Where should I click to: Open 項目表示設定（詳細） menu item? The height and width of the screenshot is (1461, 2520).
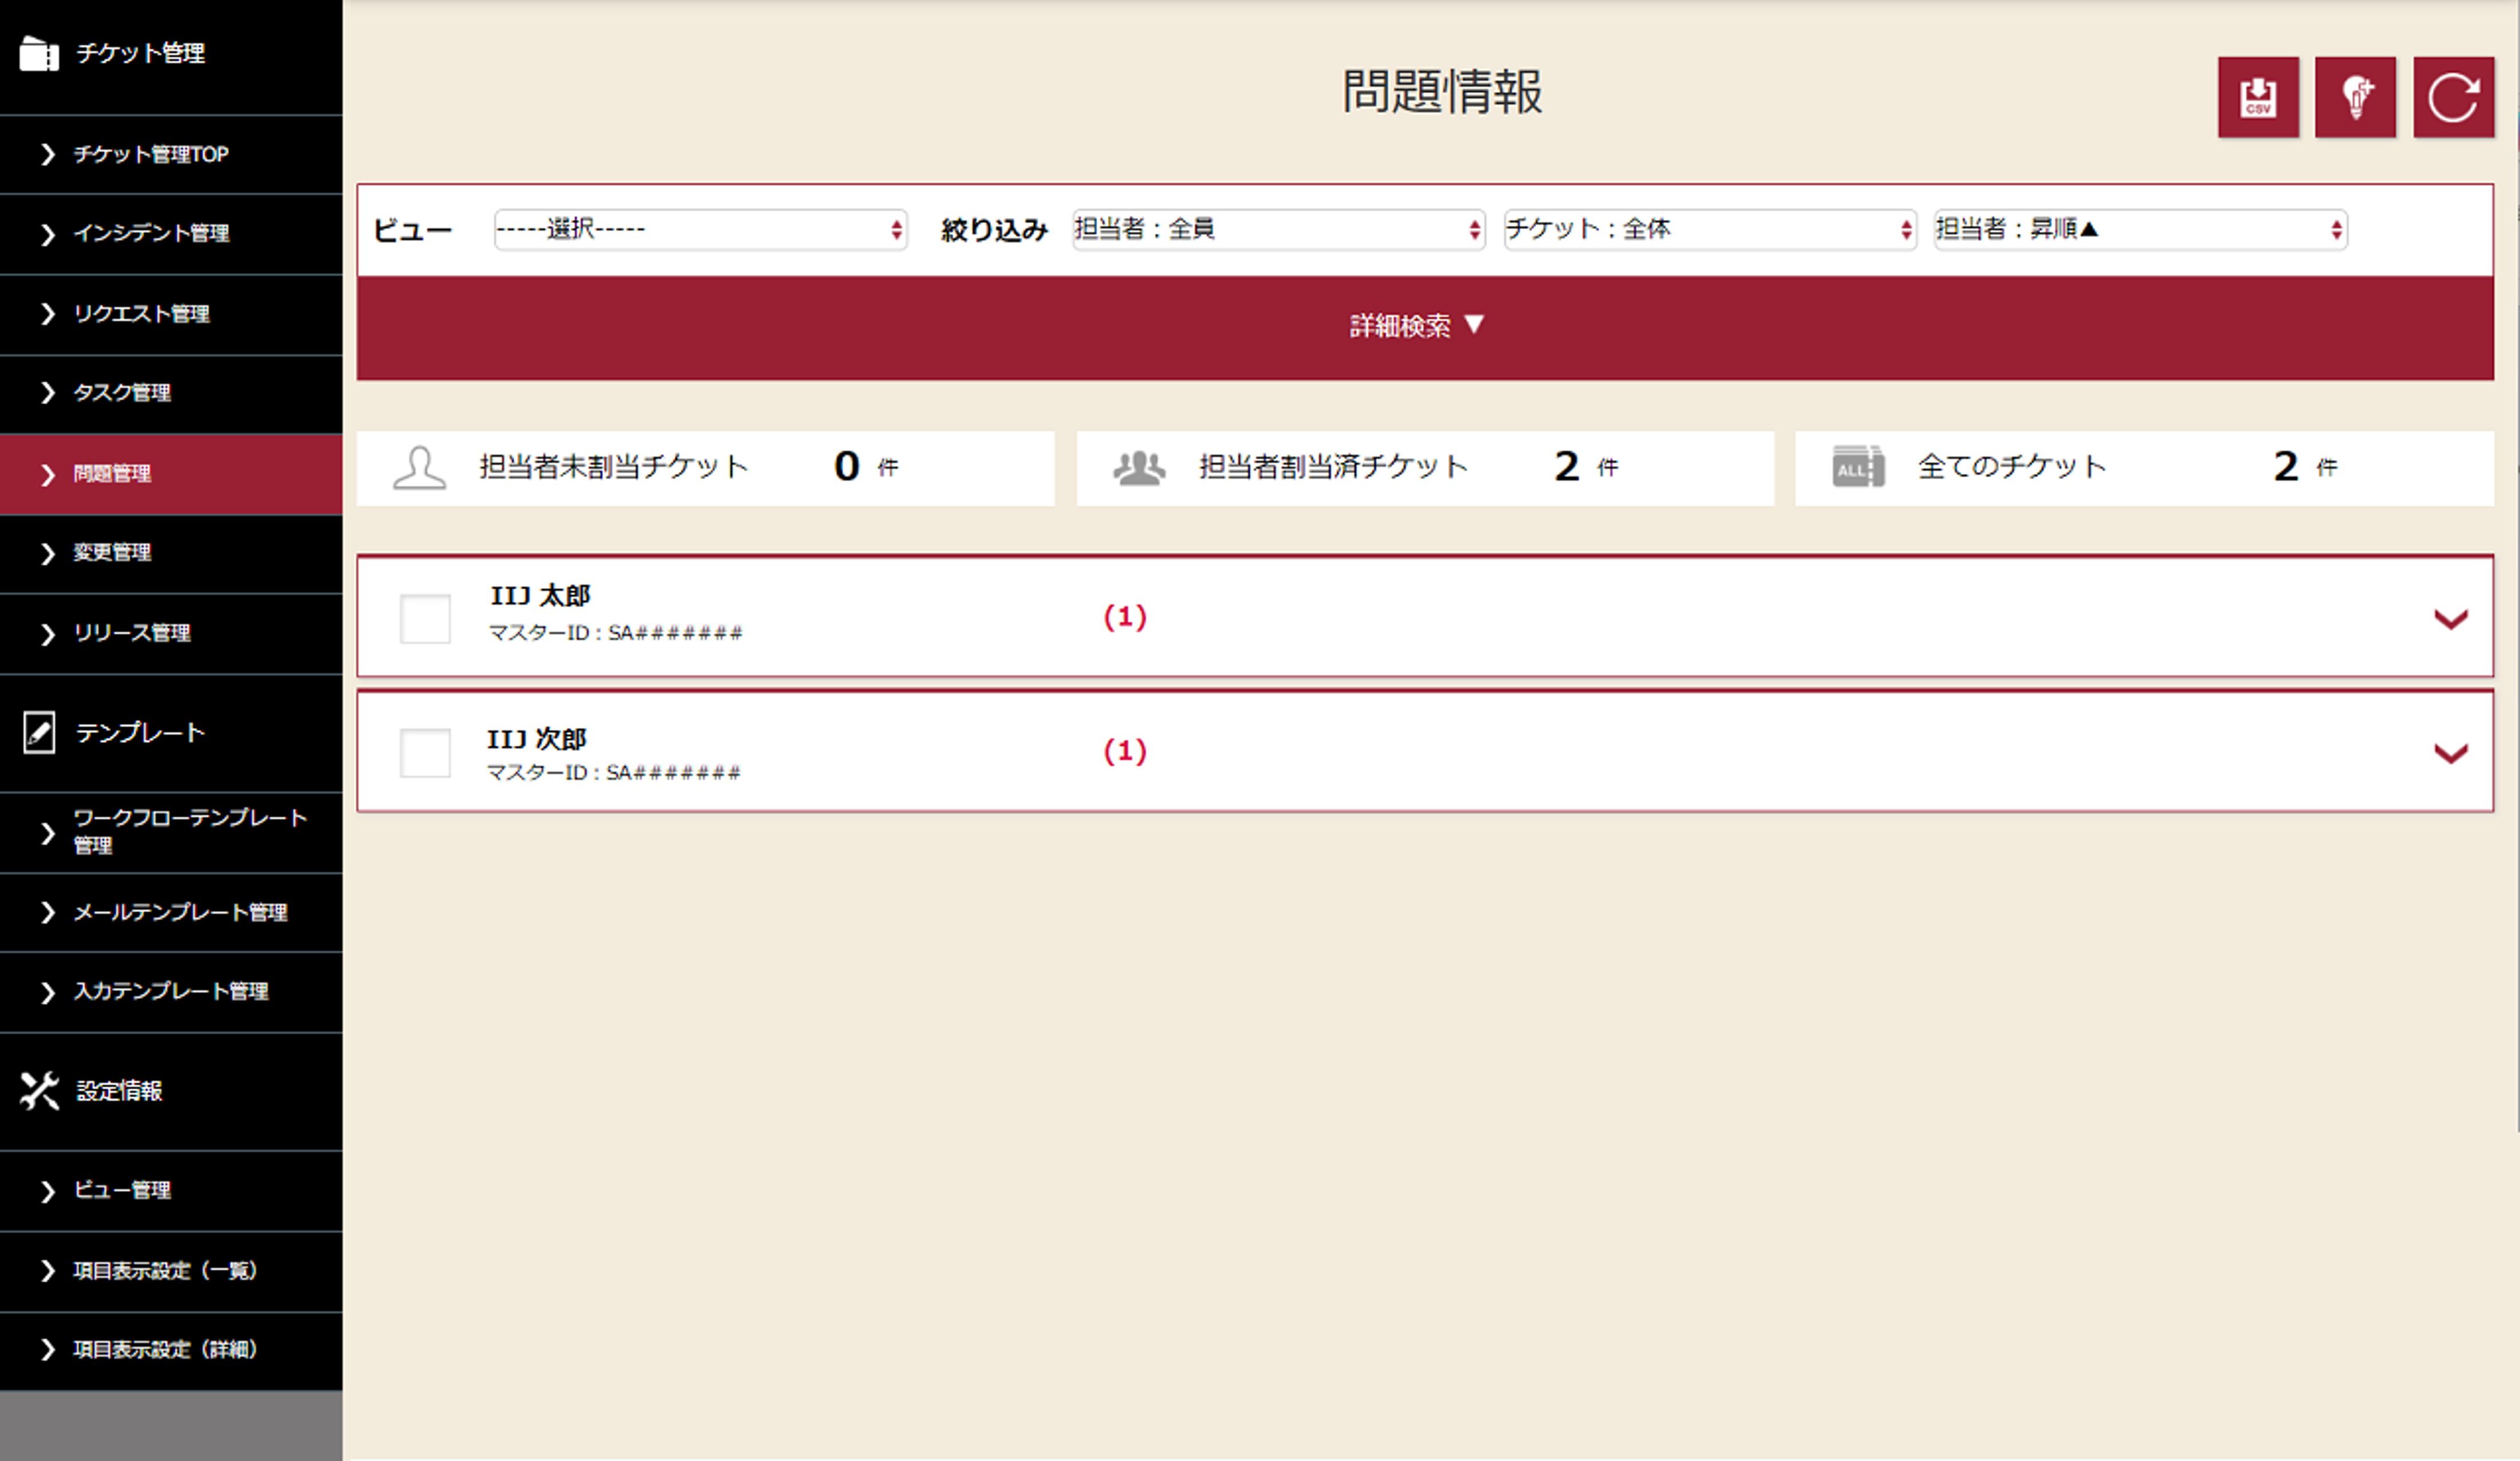pos(171,1350)
